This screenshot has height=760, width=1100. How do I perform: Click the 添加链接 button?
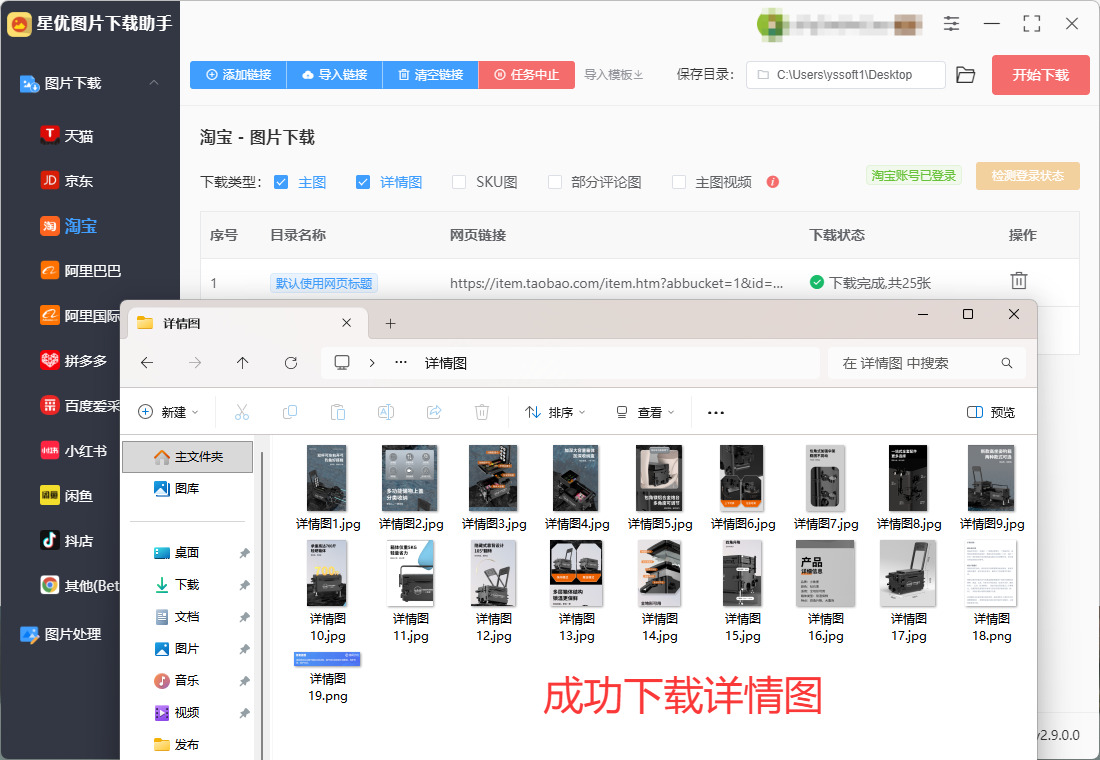point(239,75)
